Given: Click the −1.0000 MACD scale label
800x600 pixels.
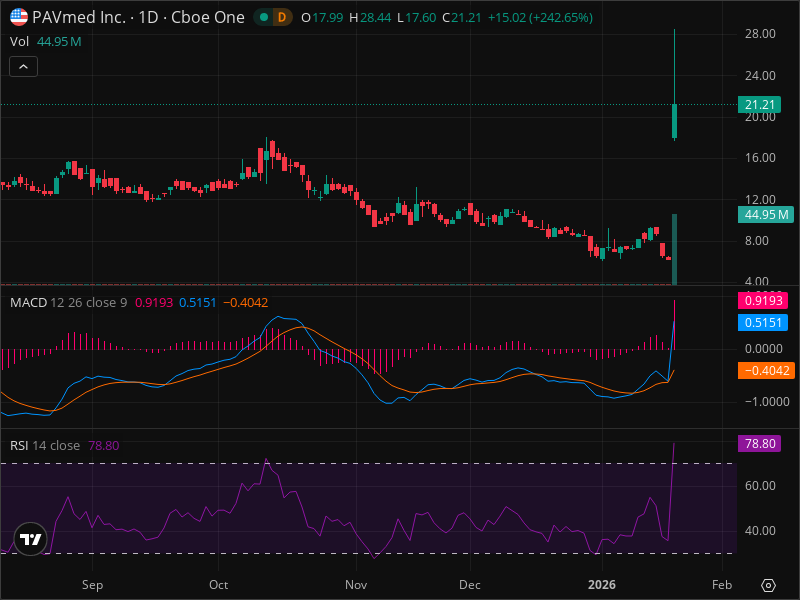Looking at the screenshot, I should (x=767, y=402).
